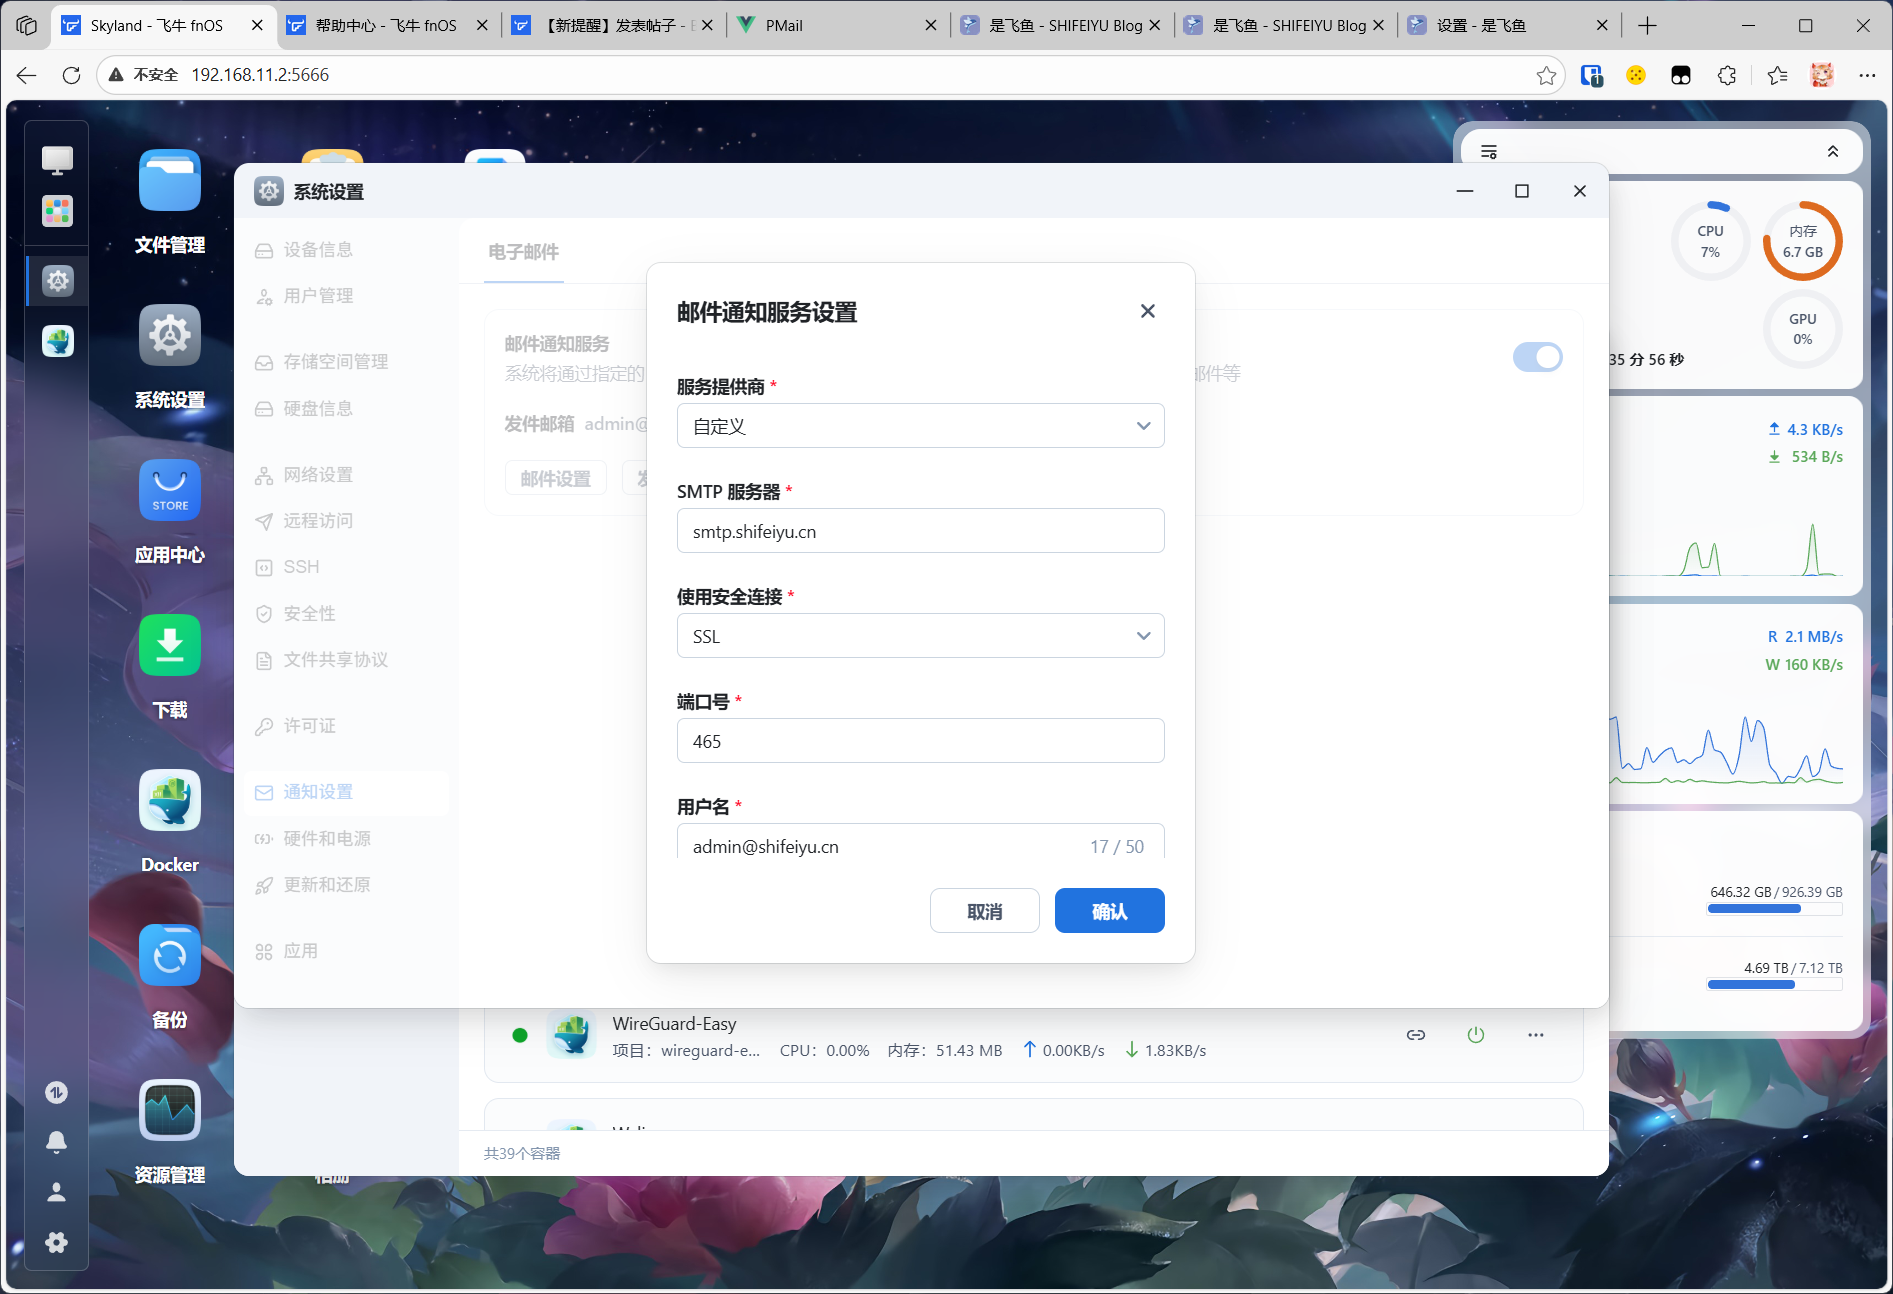Click the show-desktop monitor icon in dock
This screenshot has width=1893, height=1294.
tap(57, 159)
